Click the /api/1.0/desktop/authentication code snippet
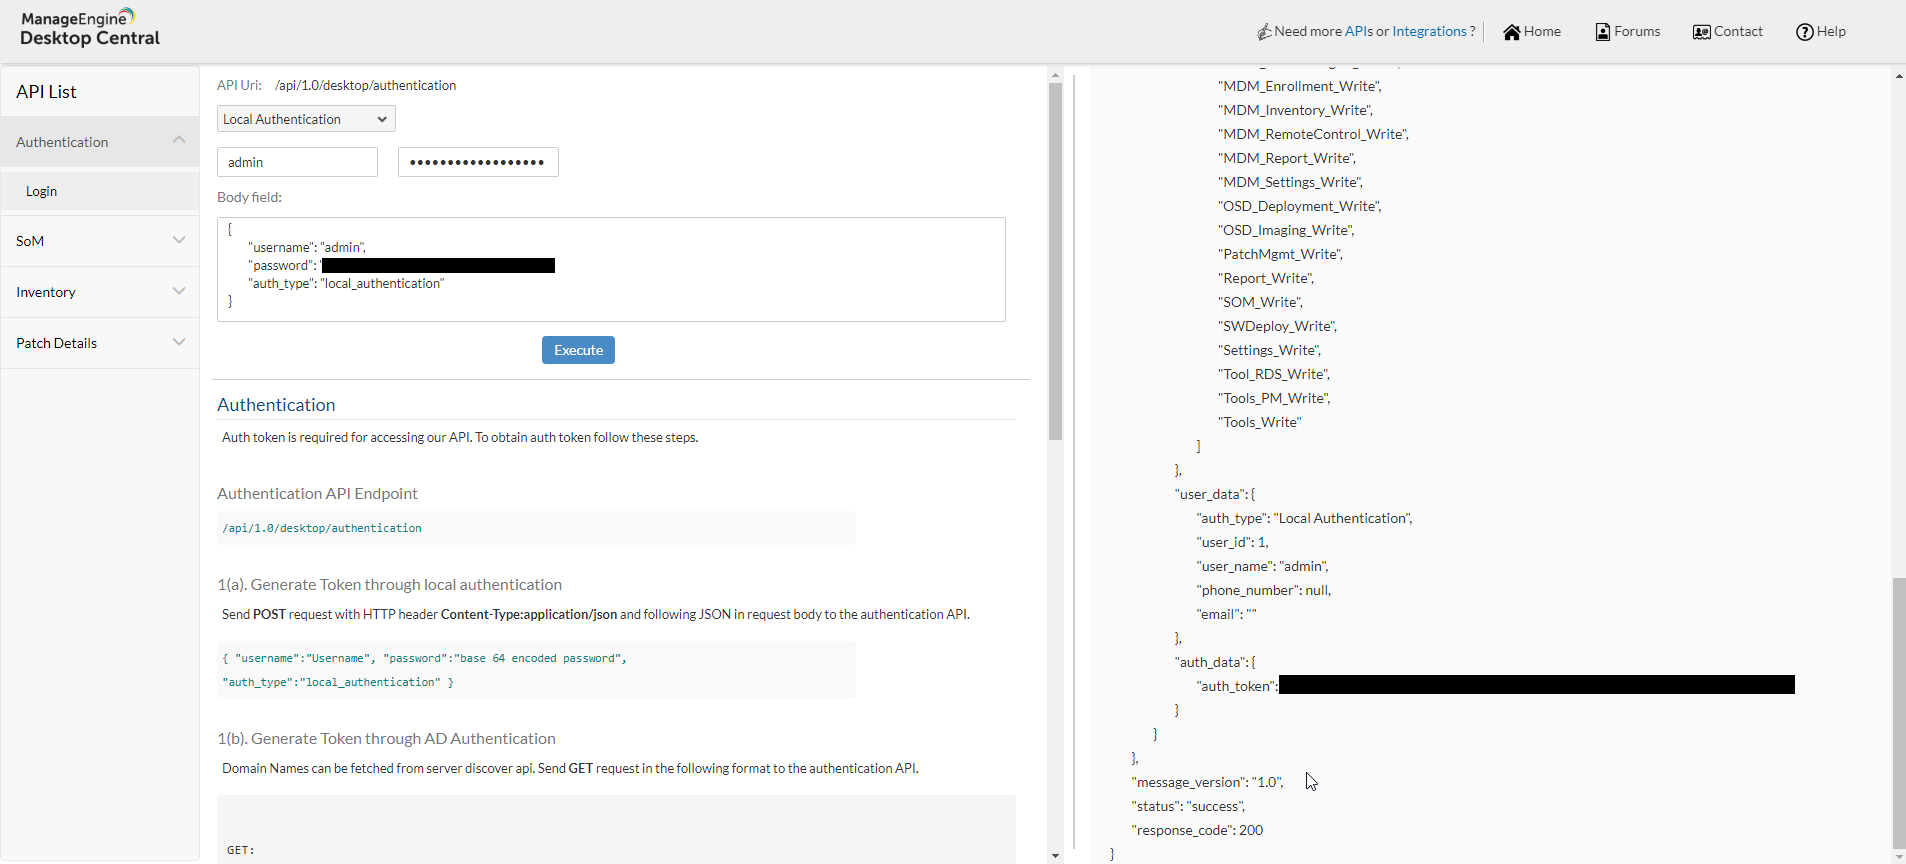 tap(322, 528)
